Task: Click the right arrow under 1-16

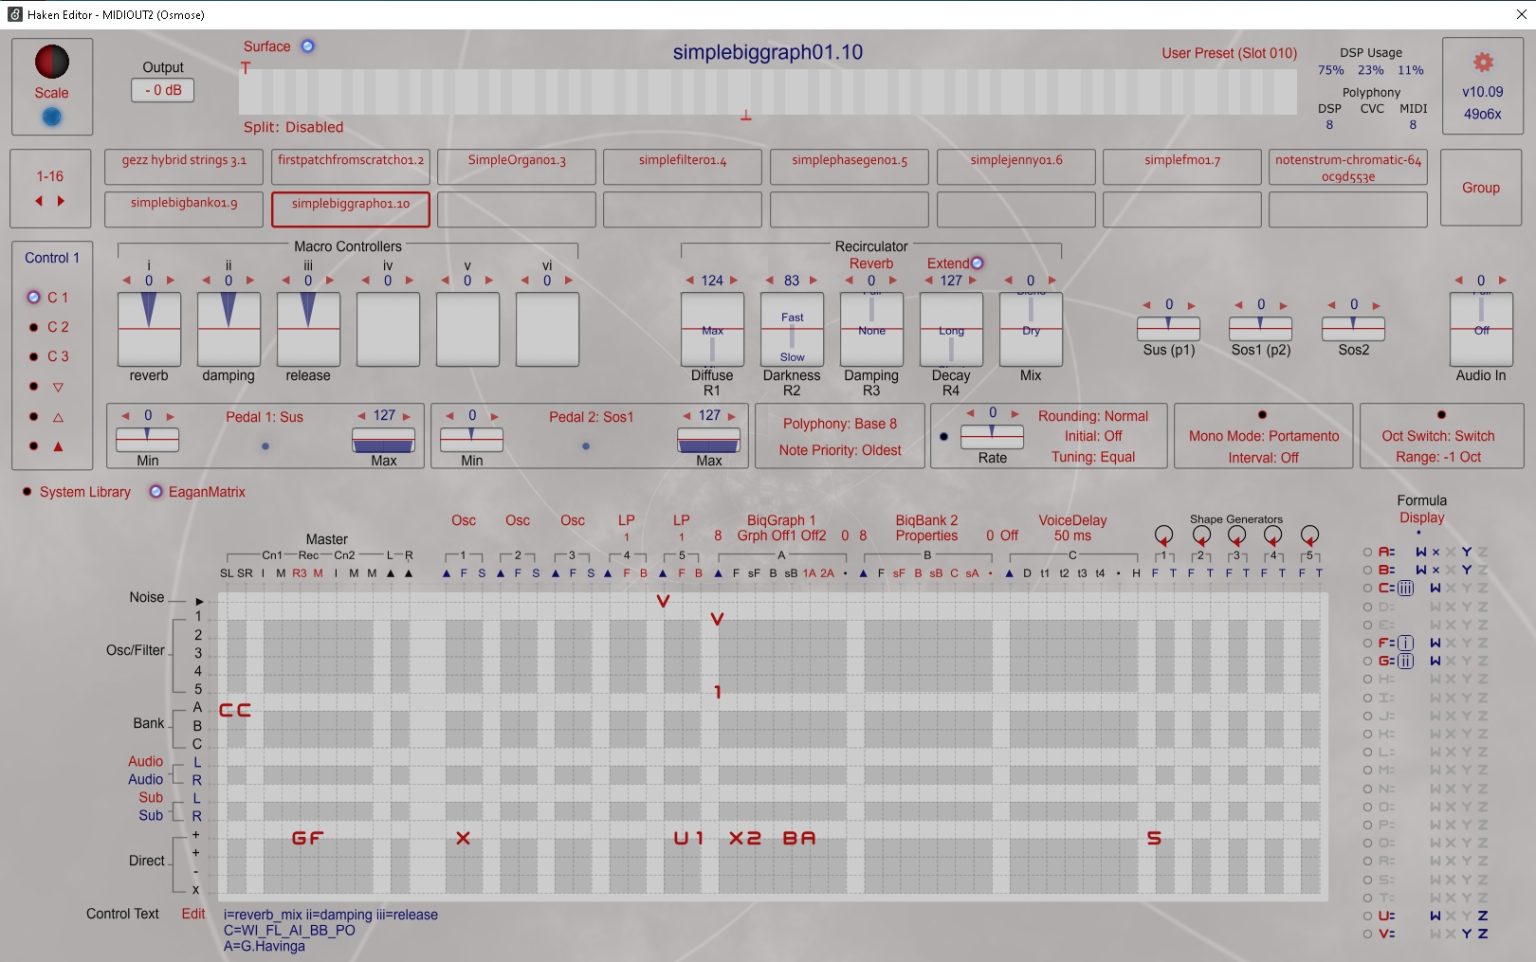Action: pyautogui.click(x=61, y=201)
